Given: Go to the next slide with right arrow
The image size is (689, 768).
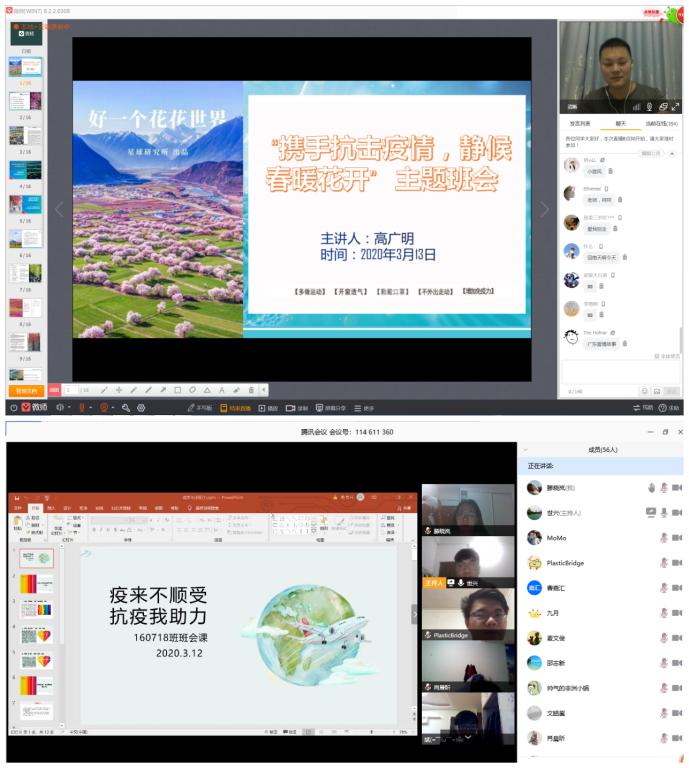Looking at the screenshot, I should click(545, 209).
